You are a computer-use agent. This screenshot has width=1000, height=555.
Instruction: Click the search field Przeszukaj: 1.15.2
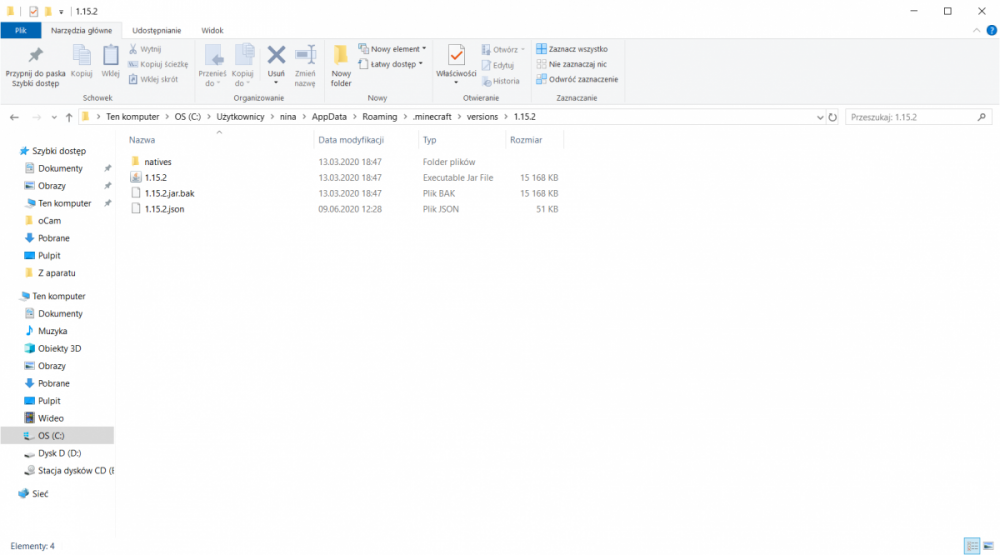tap(910, 117)
